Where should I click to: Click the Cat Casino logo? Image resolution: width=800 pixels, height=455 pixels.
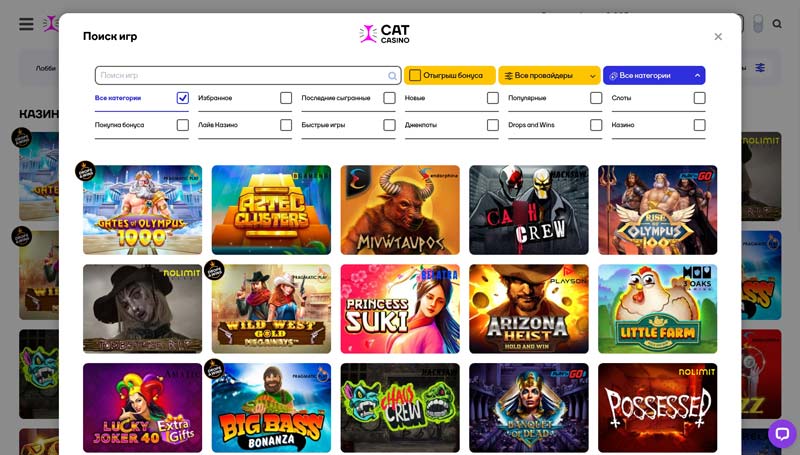[x=385, y=34]
